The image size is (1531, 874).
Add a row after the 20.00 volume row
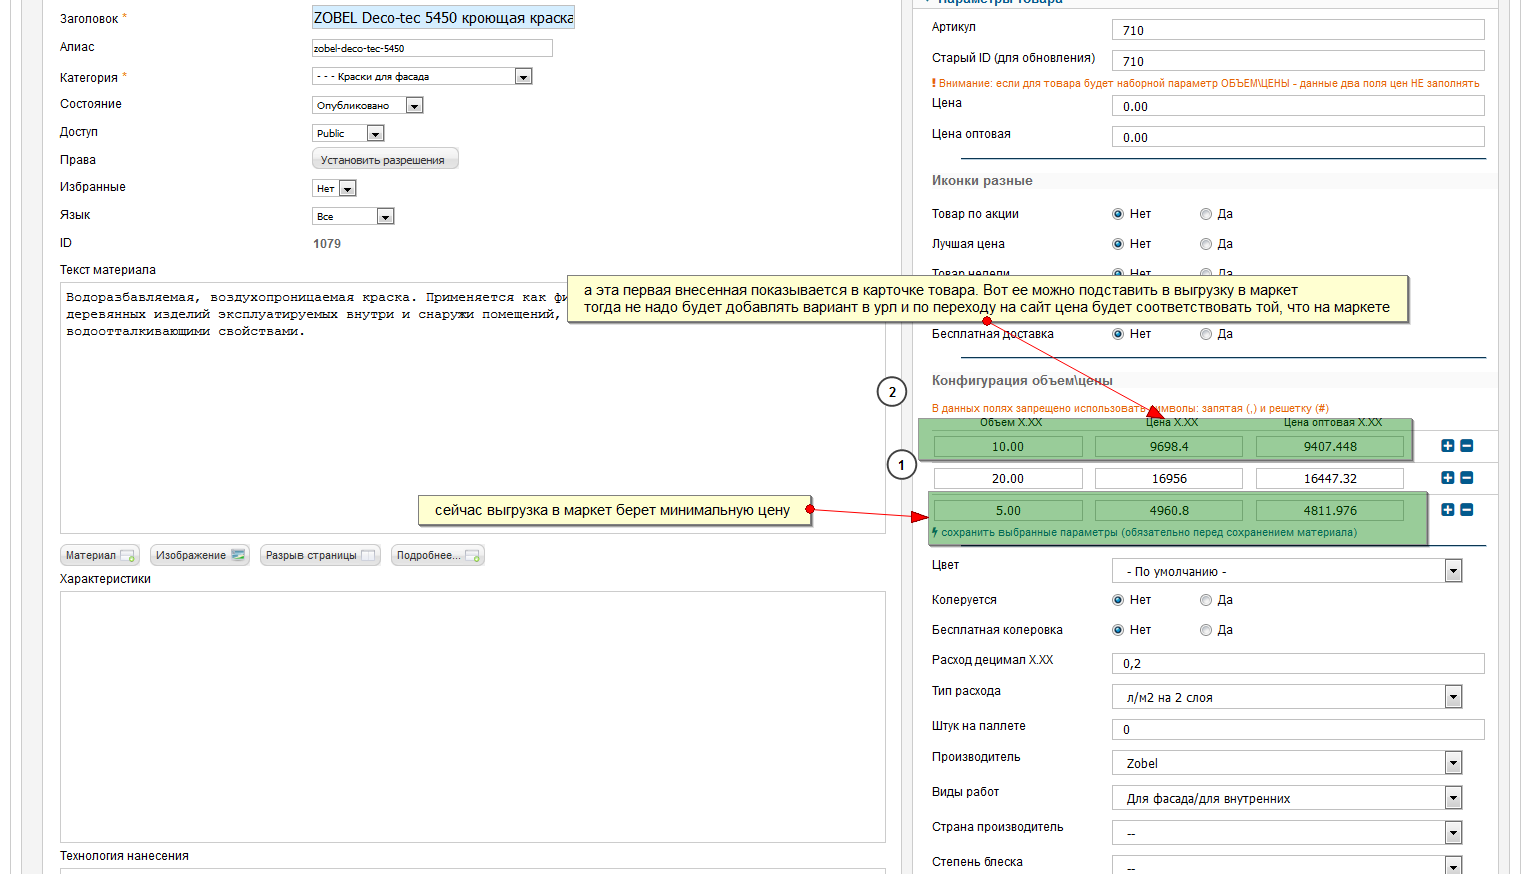(x=1447, y=478)
